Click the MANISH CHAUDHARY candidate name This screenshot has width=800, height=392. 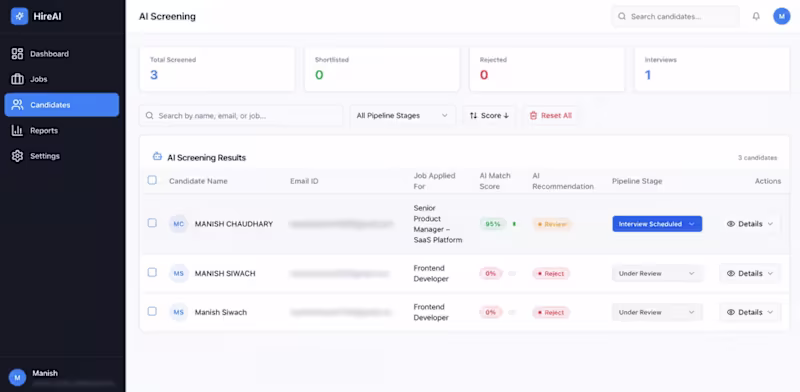click(x=234, y=224)
